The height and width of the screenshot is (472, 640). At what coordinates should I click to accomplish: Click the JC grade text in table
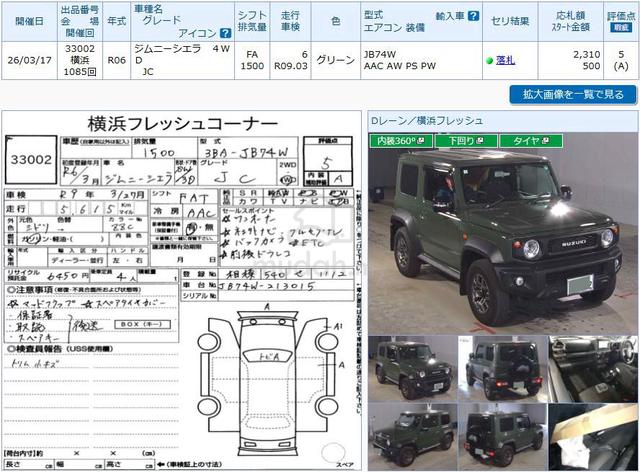coord(148,72)
